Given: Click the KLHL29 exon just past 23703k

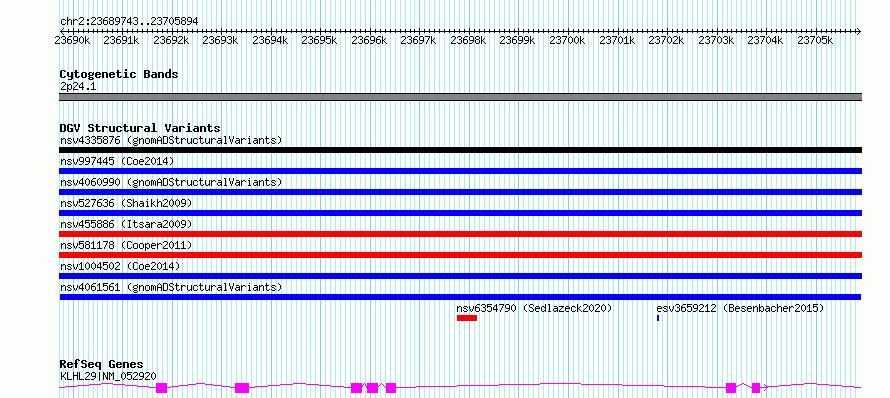Looking at the screenshot, I should point(731,388).
